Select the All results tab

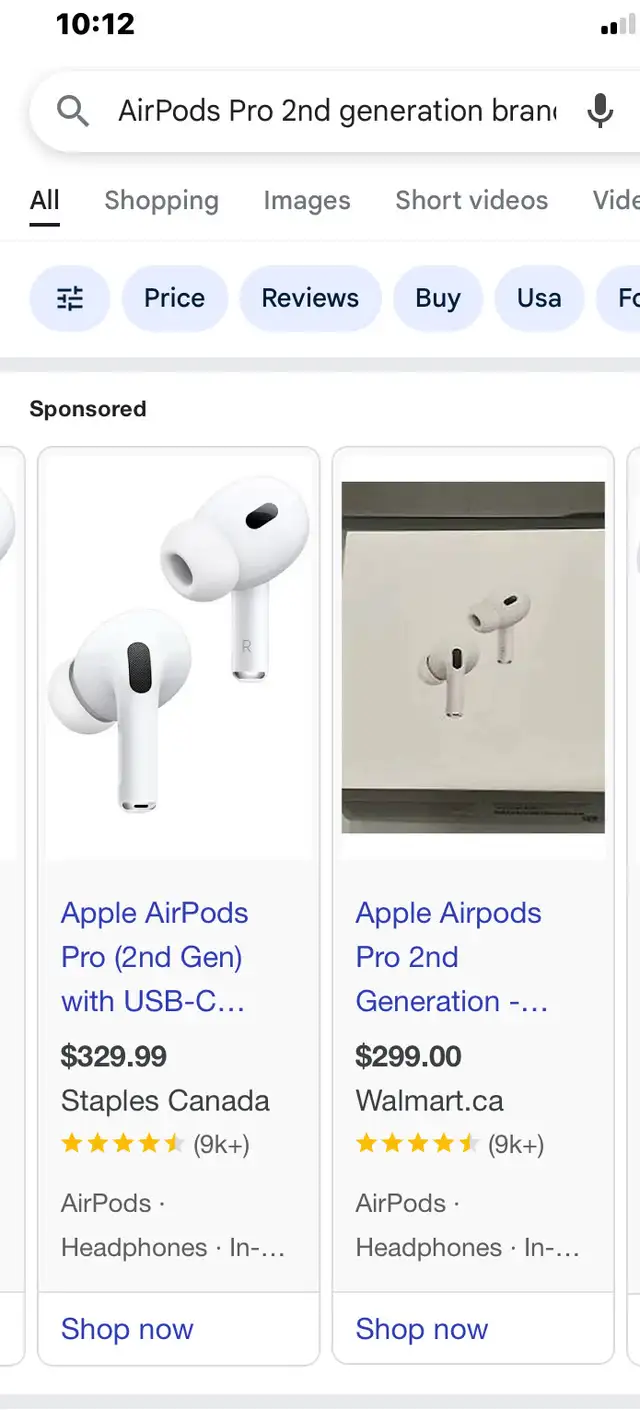(x=44, y=200)
